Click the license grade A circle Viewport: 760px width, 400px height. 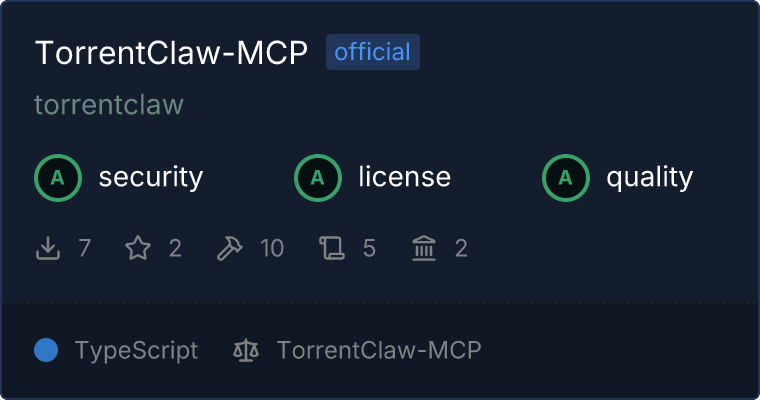coord(317,178)
